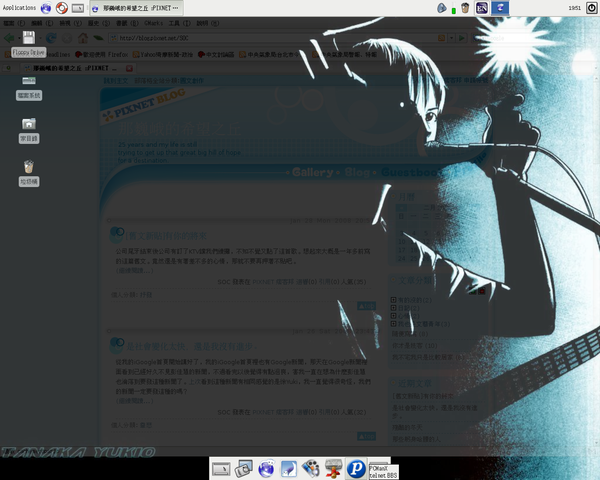Open the 中文討論區 bookmark
Screen dimensions: 600x480
[215, 54]
